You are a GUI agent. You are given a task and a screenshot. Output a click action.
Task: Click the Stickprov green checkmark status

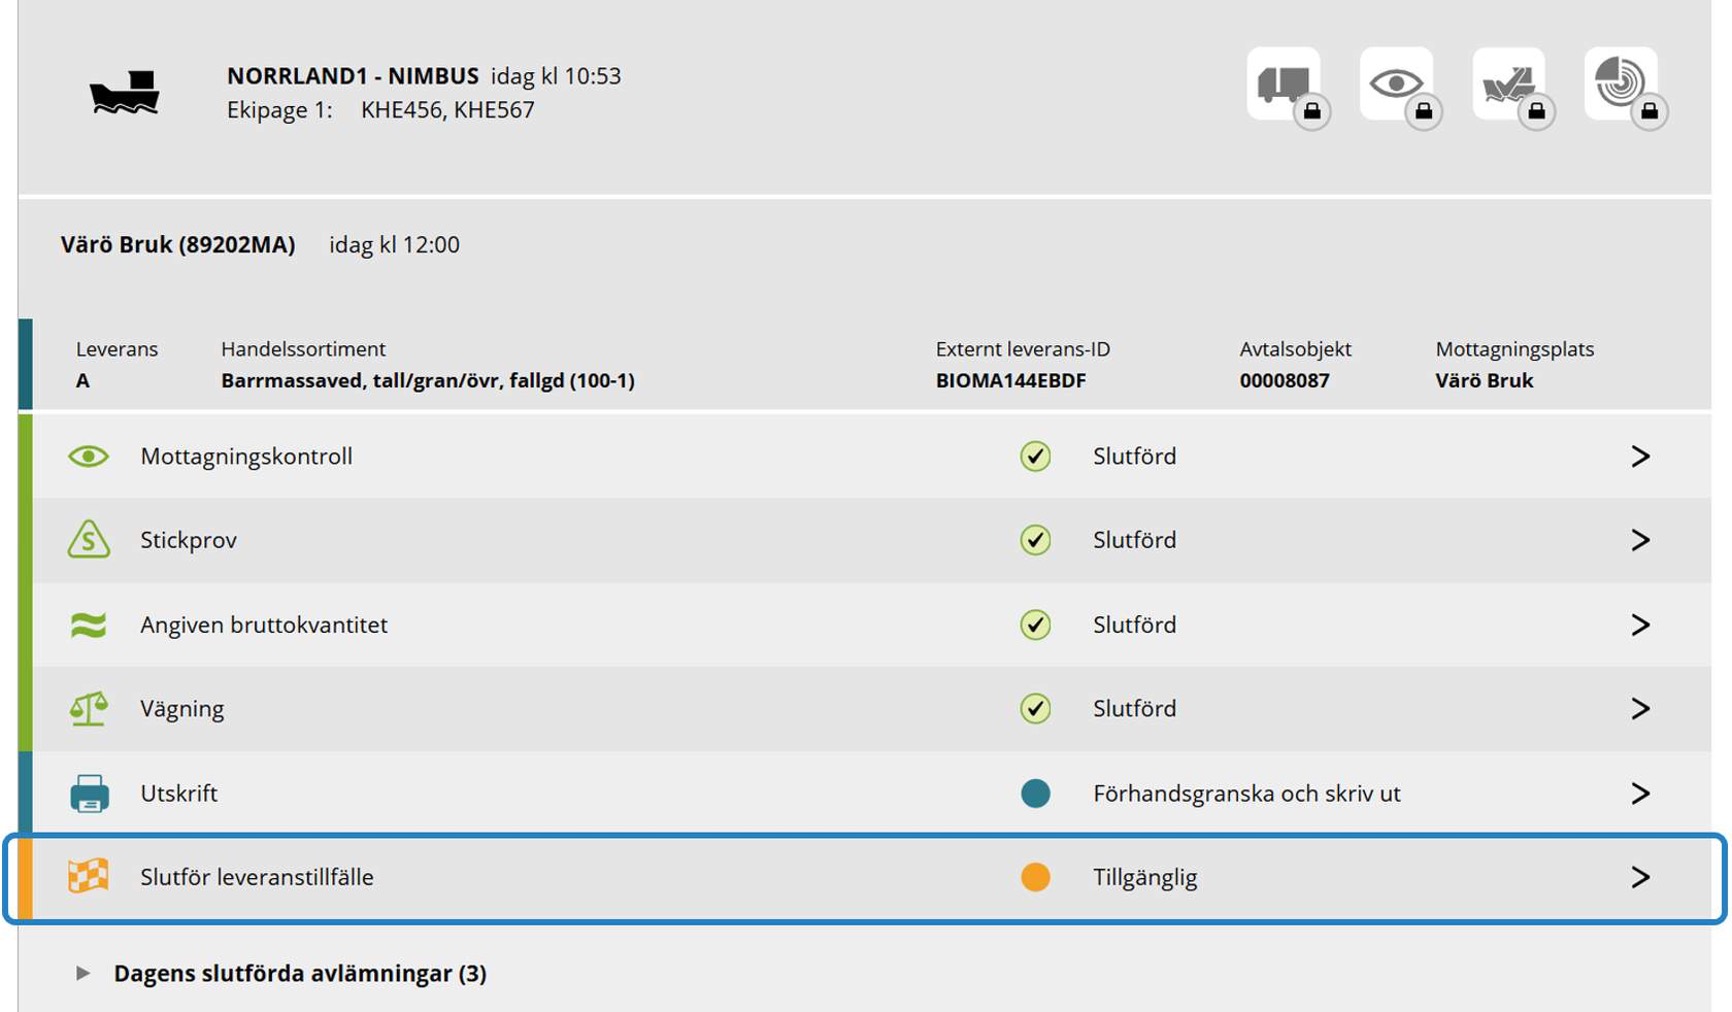pos(1035,540)
